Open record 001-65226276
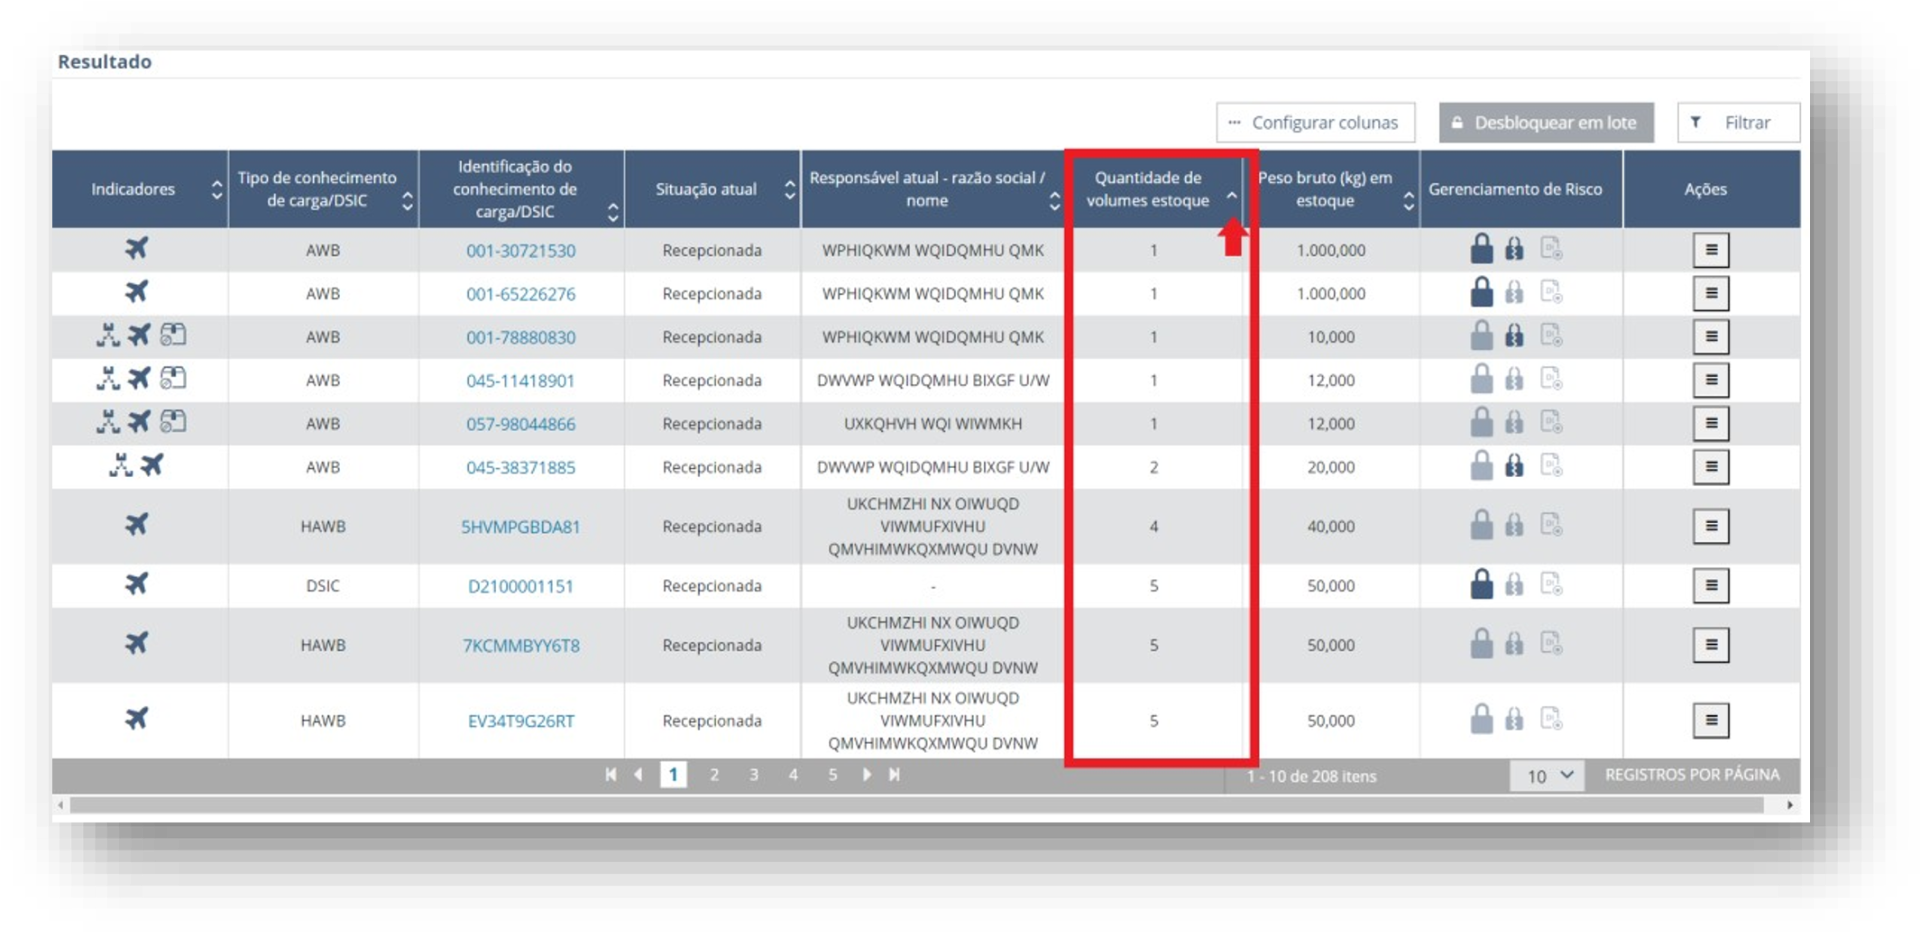This screenshot has height=932, width=1920. coord(521,294)
